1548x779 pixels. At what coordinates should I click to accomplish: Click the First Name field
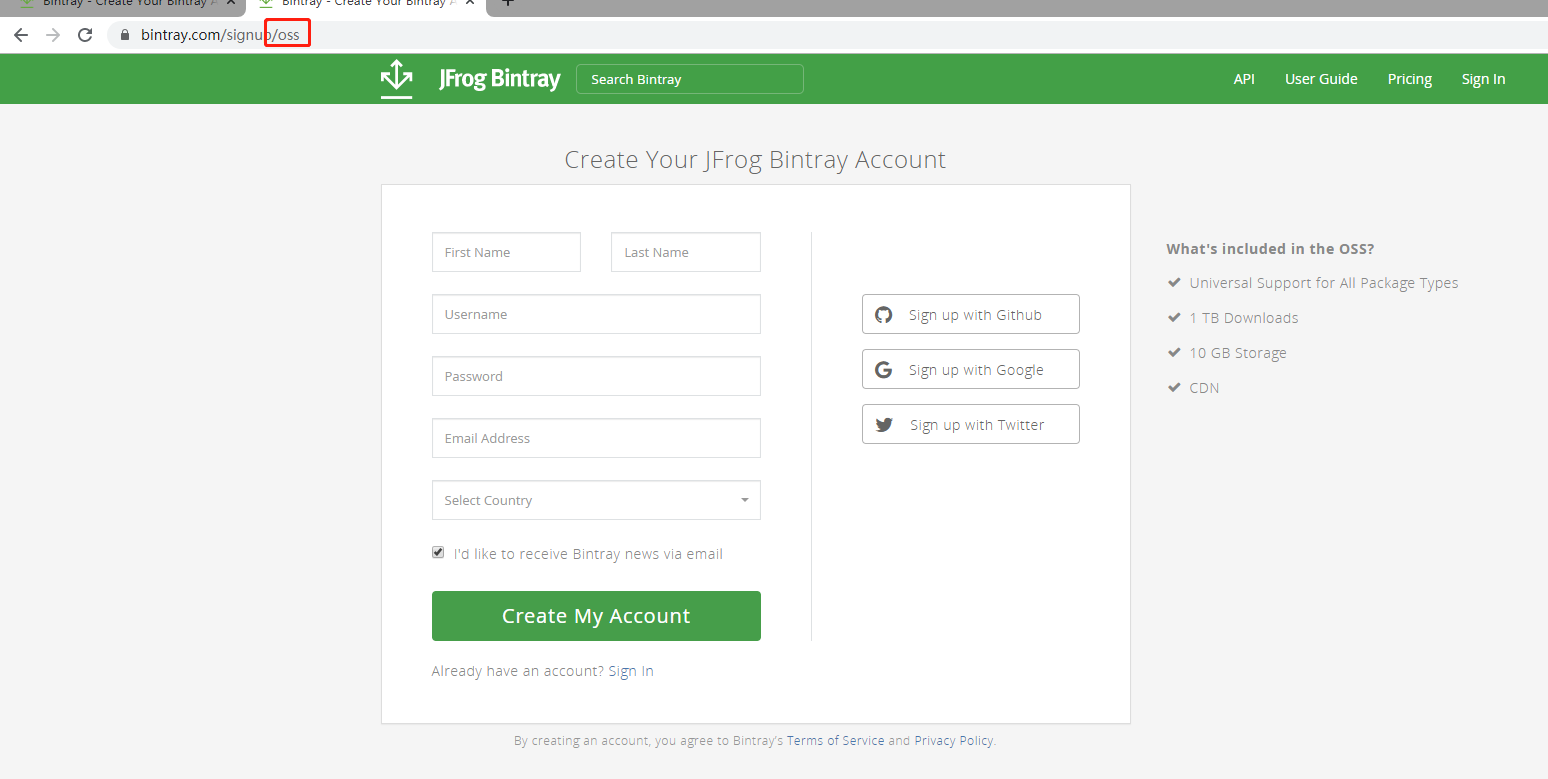506,252
